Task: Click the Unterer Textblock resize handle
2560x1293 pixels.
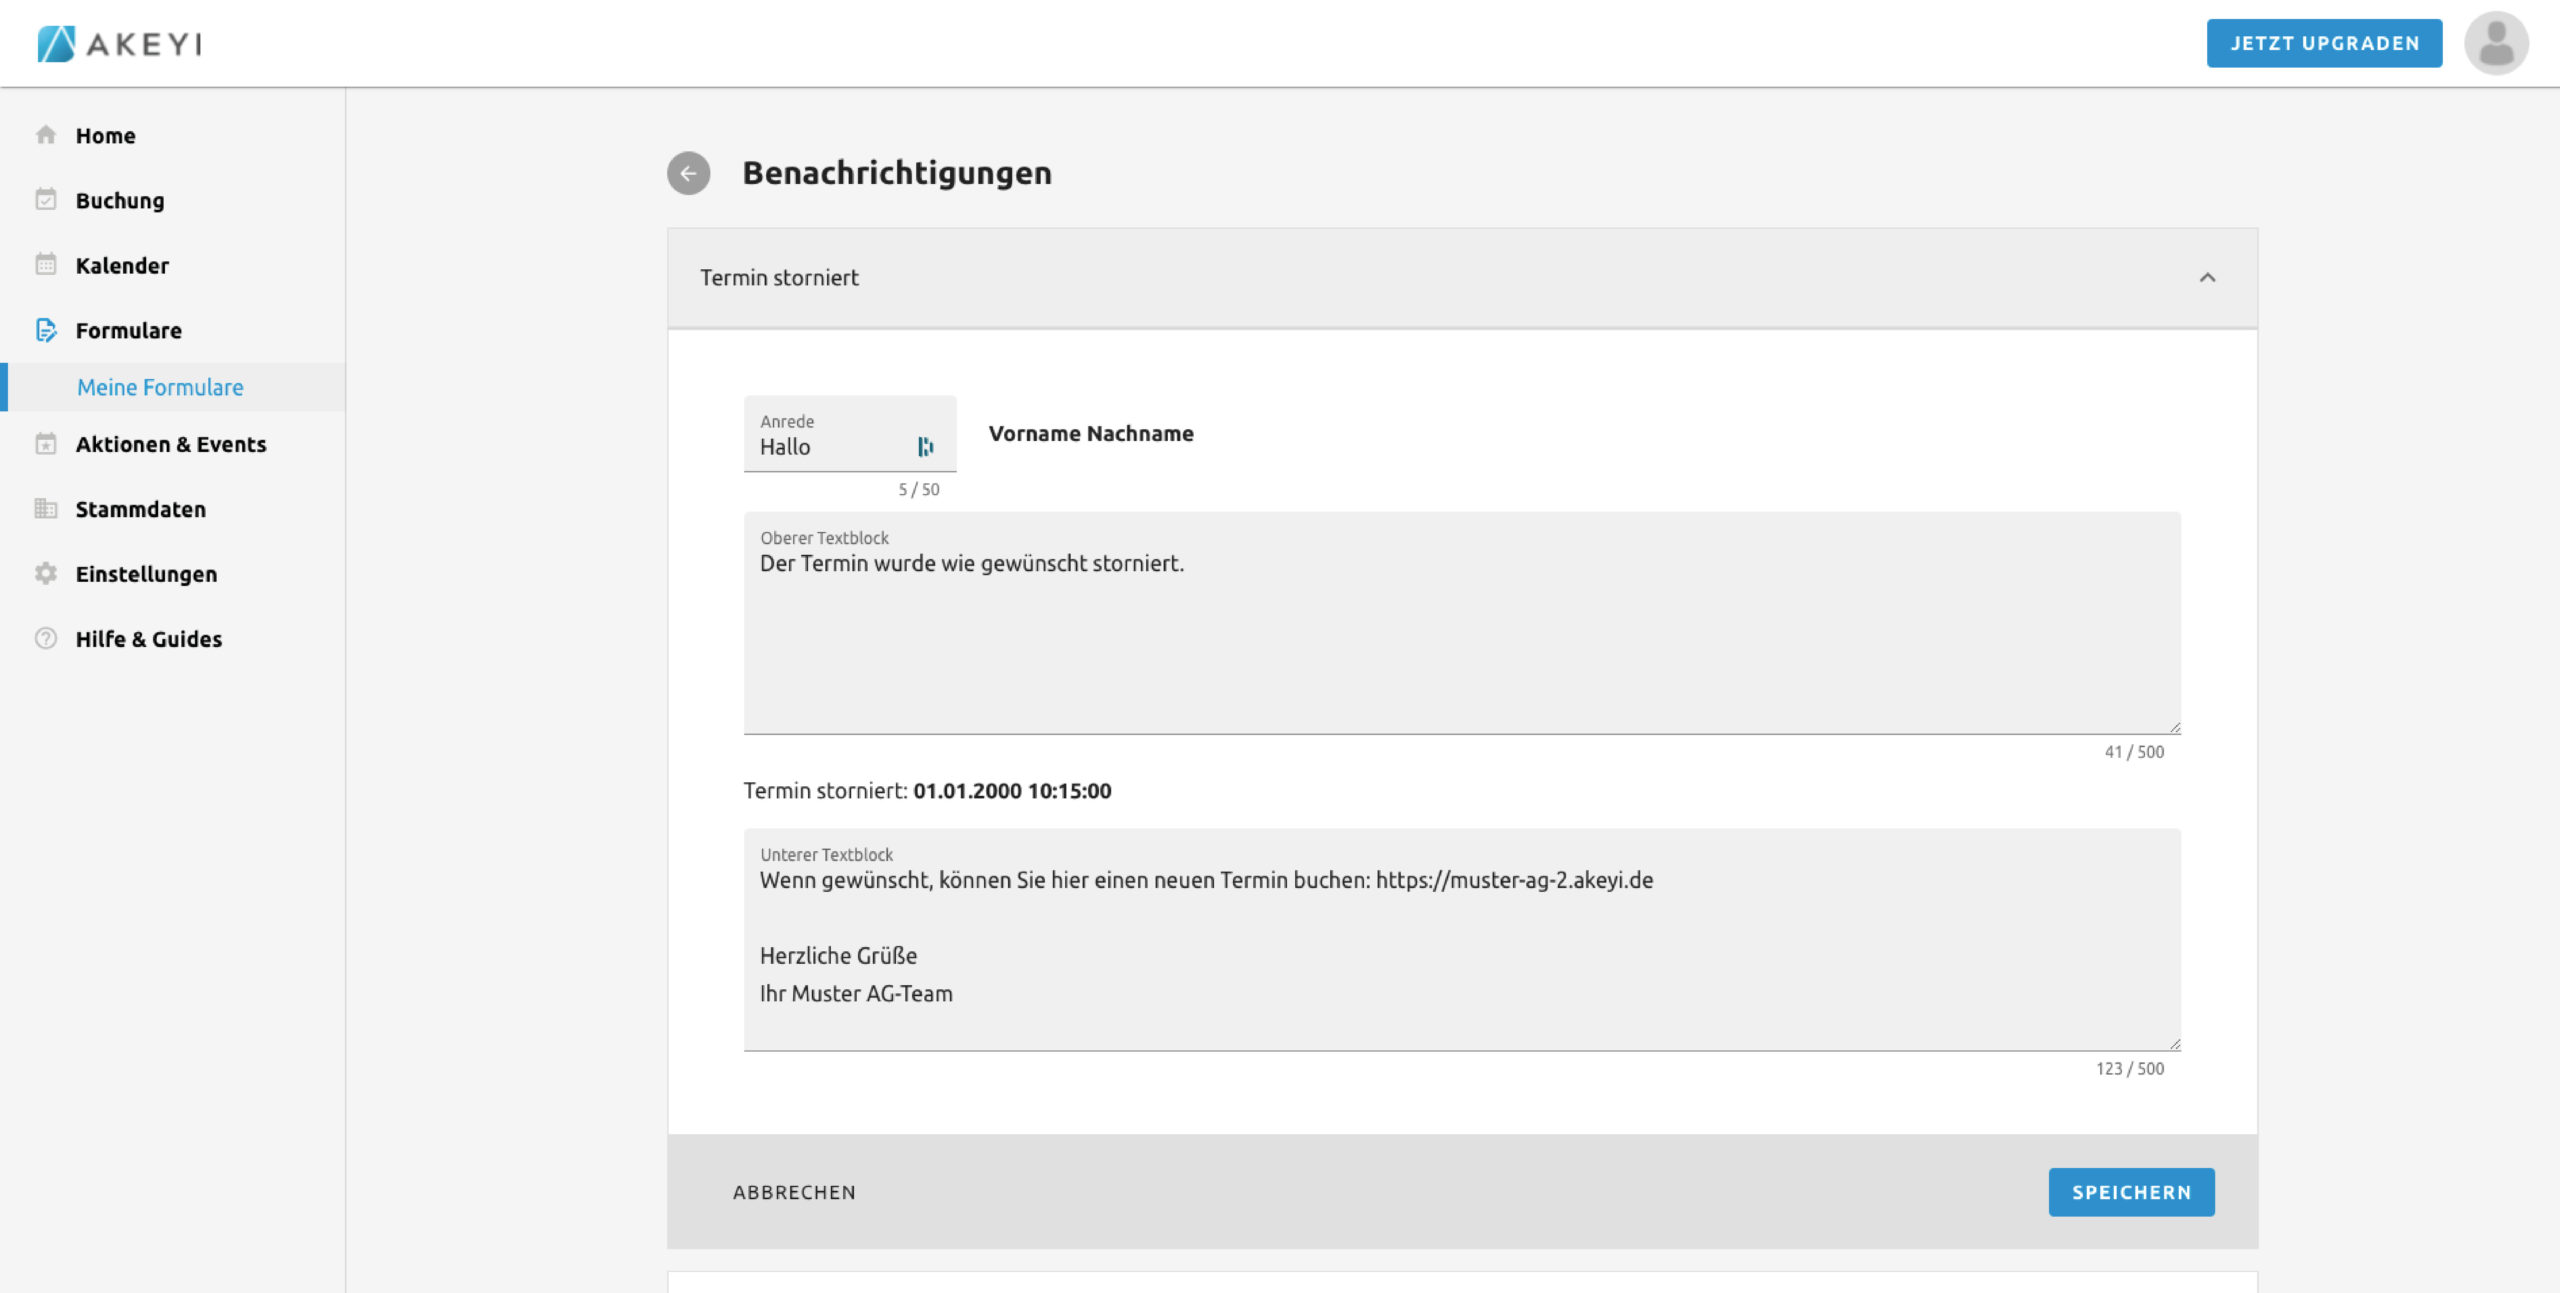Action: pyautogui.click(x=2174, y=1044)
